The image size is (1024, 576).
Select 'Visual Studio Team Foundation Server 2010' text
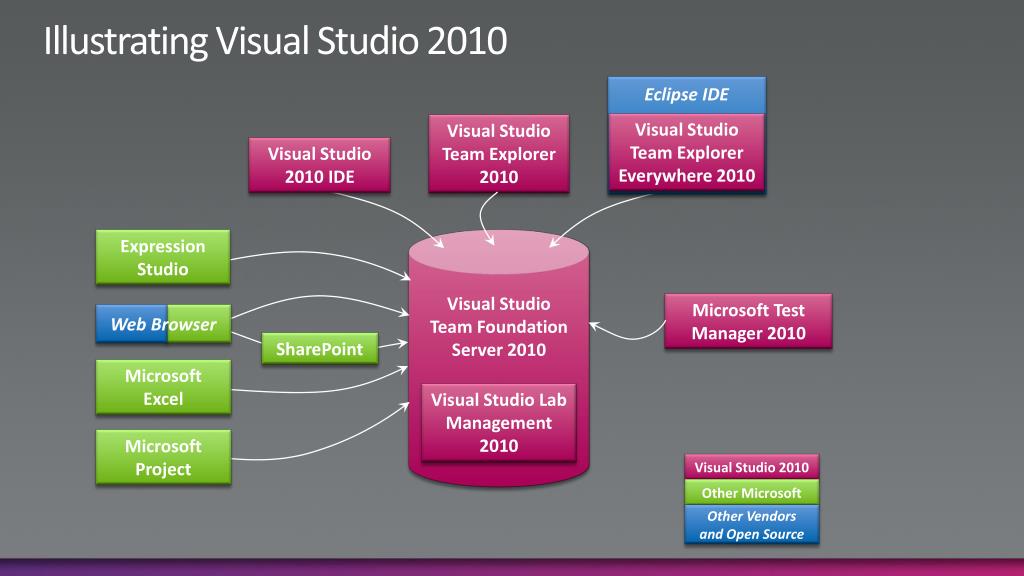tap(499, 327)
